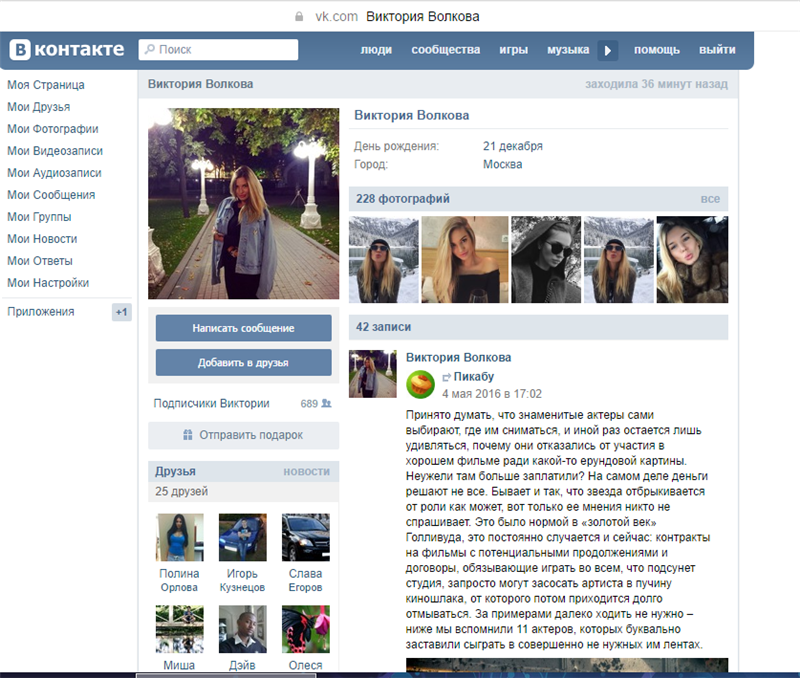Image resolution: width=800 pixels, height=678 pixels.
Task: Open Мои Настройки in sidebar
Action: (x=48, y=282)
